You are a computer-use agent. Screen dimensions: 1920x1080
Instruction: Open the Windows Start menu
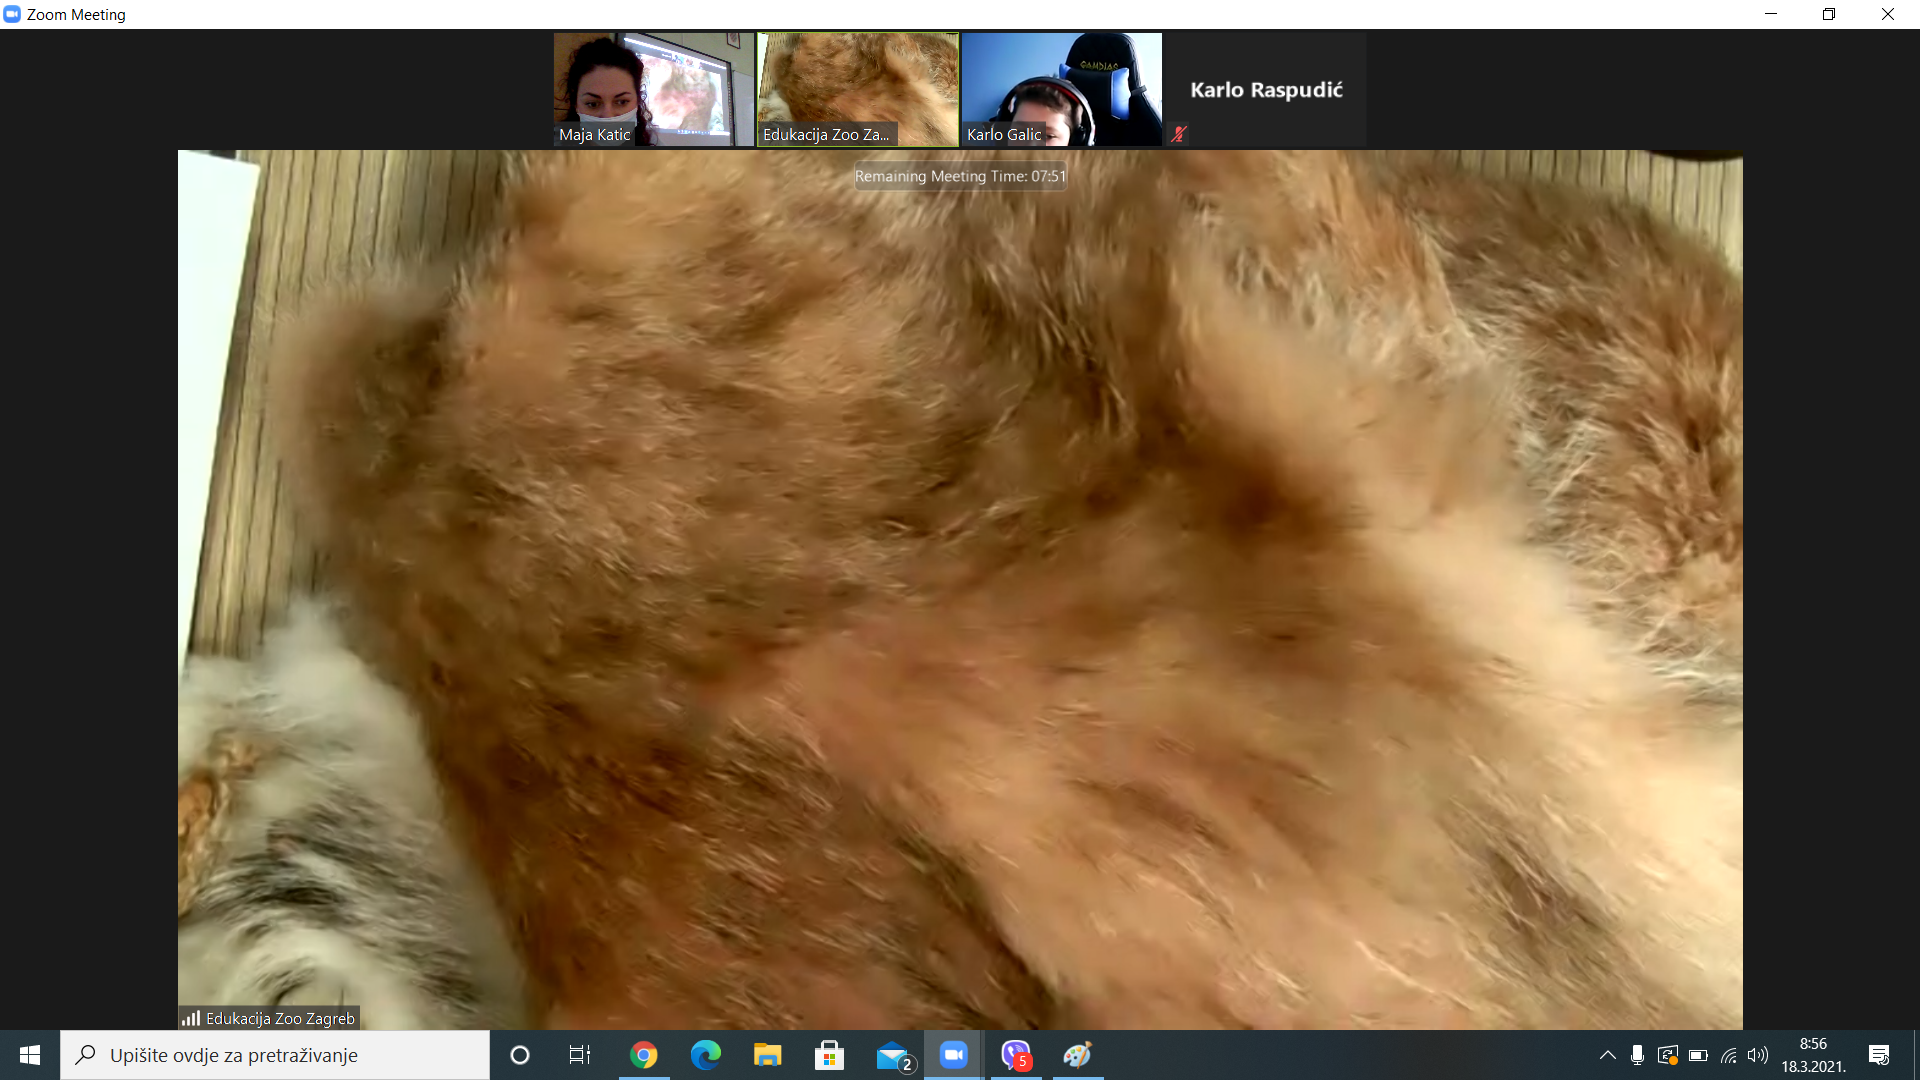[30, 1055]
